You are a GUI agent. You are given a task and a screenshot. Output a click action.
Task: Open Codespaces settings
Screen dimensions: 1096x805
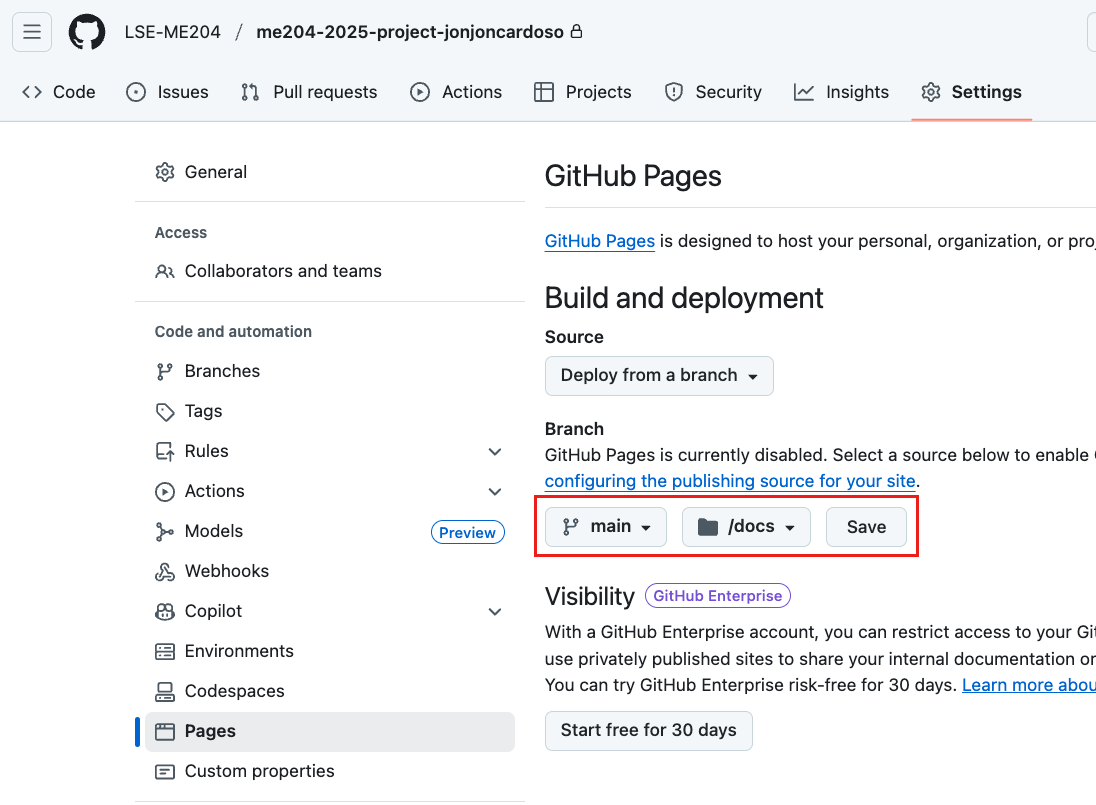(330, 691)
